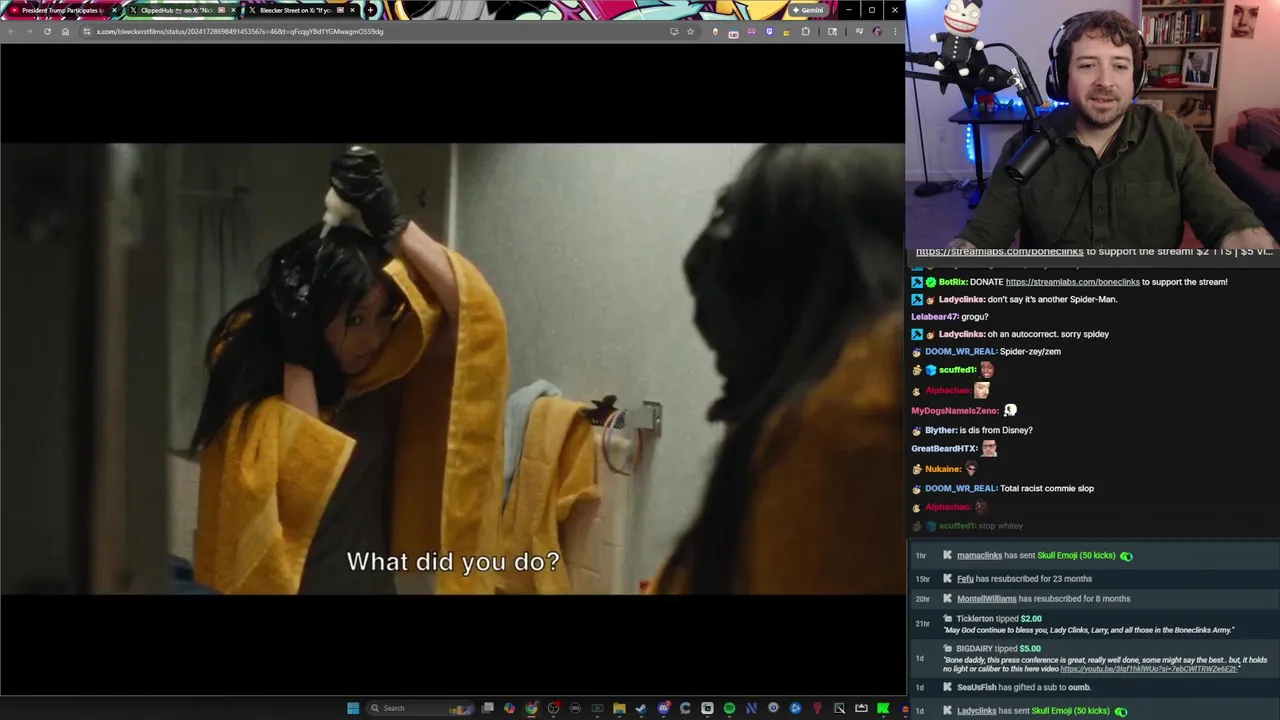
Task: Reload the current X page
Action: tap(47, 31)
